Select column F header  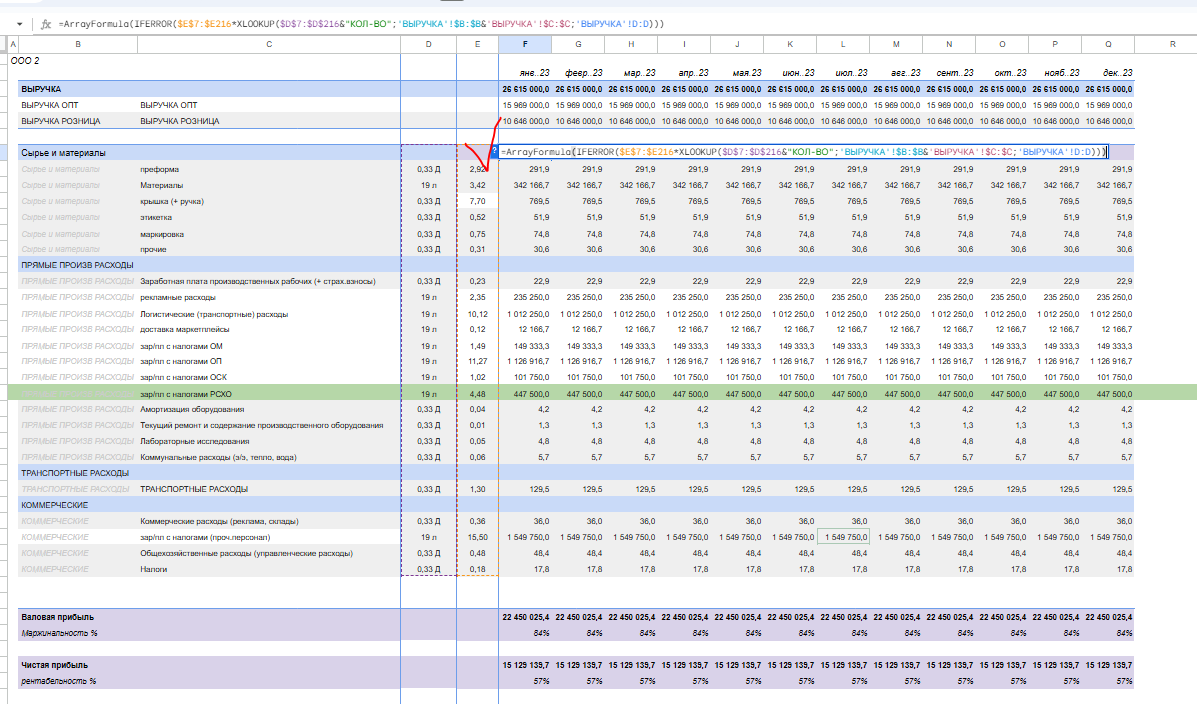point(525,44)
